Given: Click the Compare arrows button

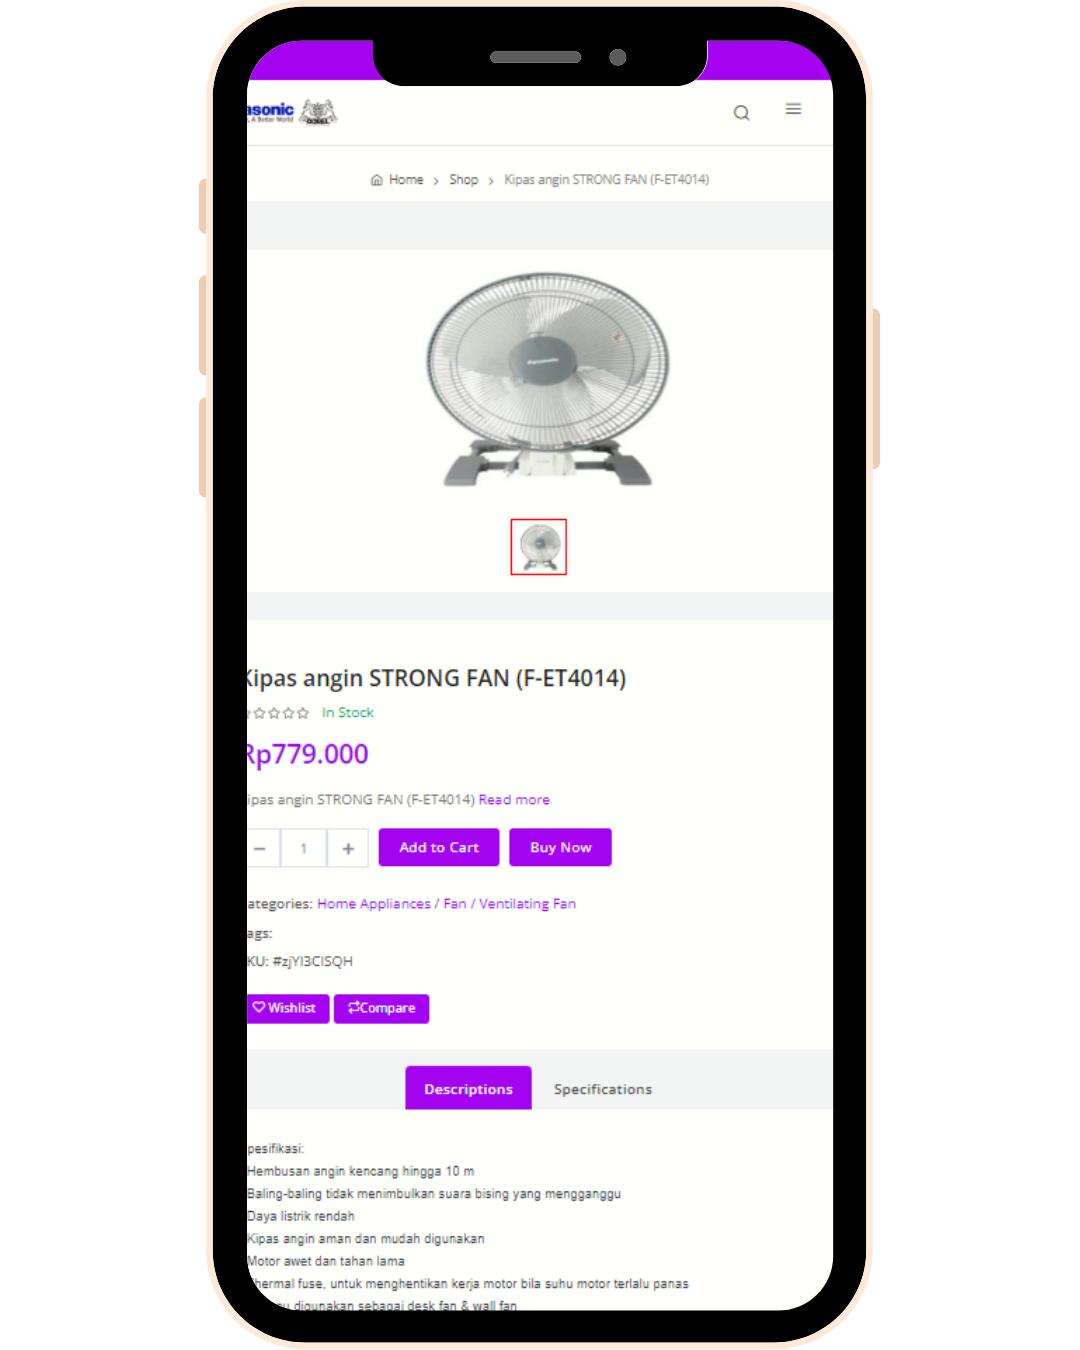Looking at the screenshot, I should 381,1008.
